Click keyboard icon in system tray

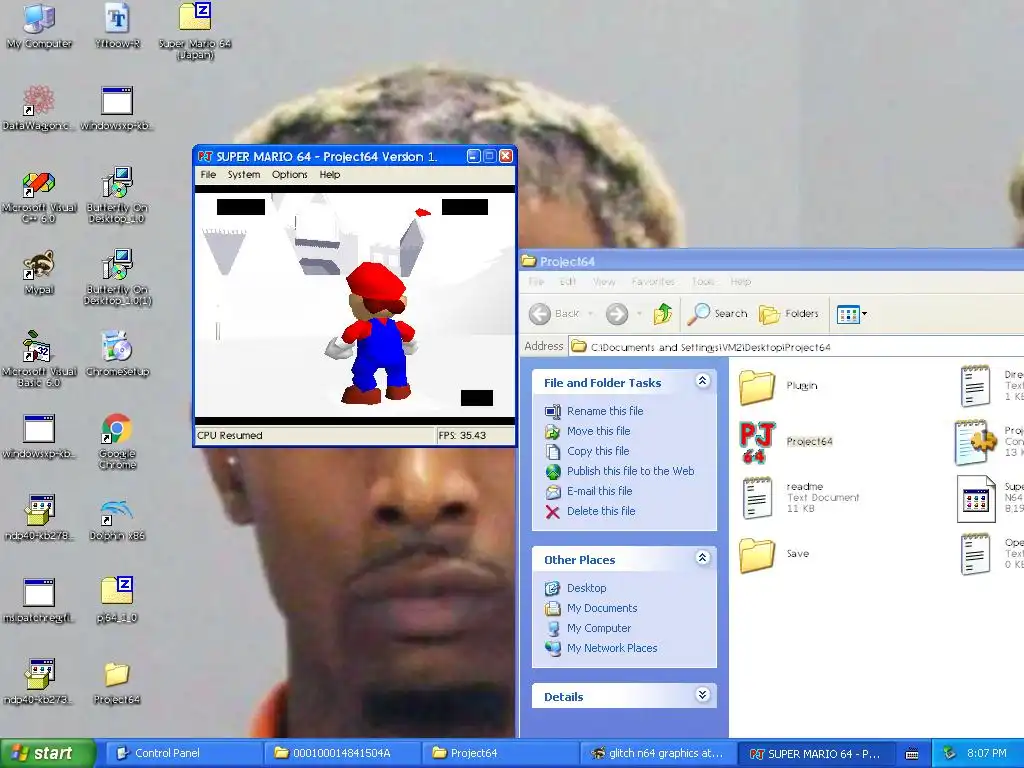pyautogui.click(x=912, y=754)
